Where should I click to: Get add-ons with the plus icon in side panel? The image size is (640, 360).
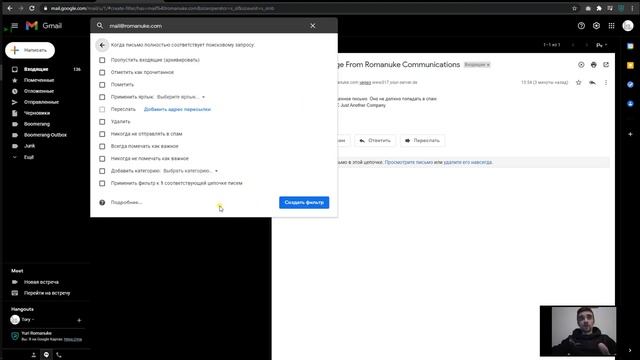pyautogui.click(x=630, y=134)
